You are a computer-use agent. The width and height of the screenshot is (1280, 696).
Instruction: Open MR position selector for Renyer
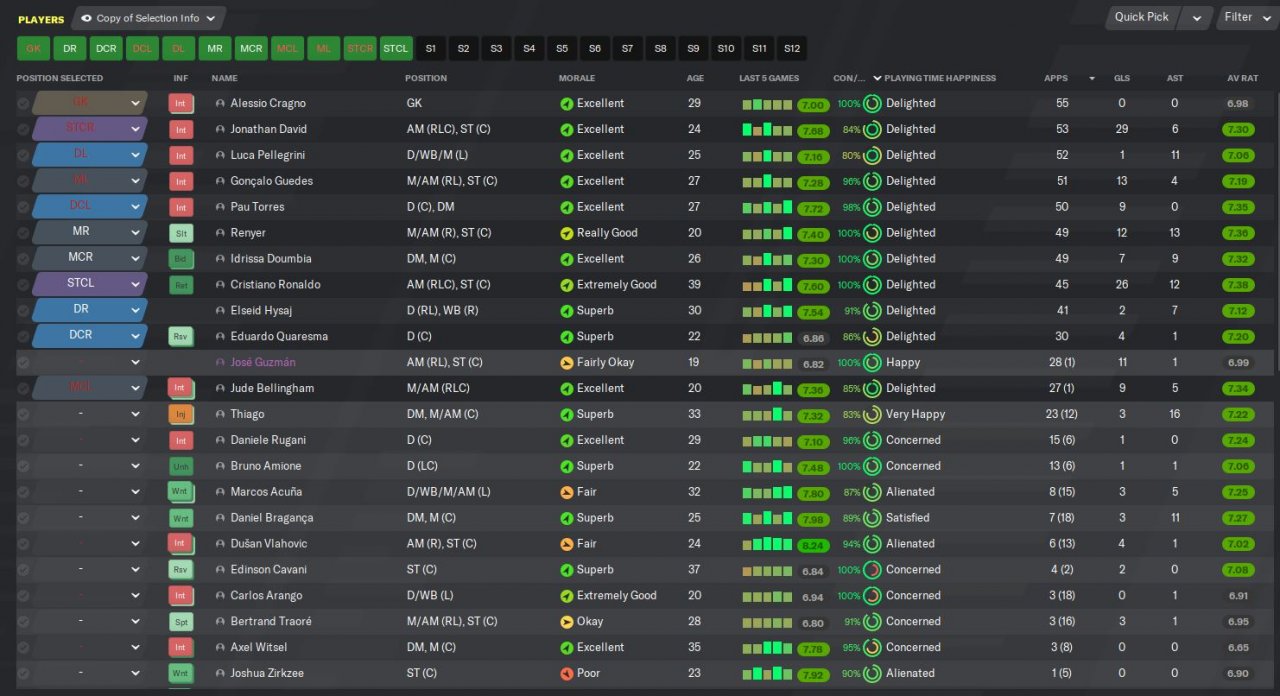pos(90,233)
